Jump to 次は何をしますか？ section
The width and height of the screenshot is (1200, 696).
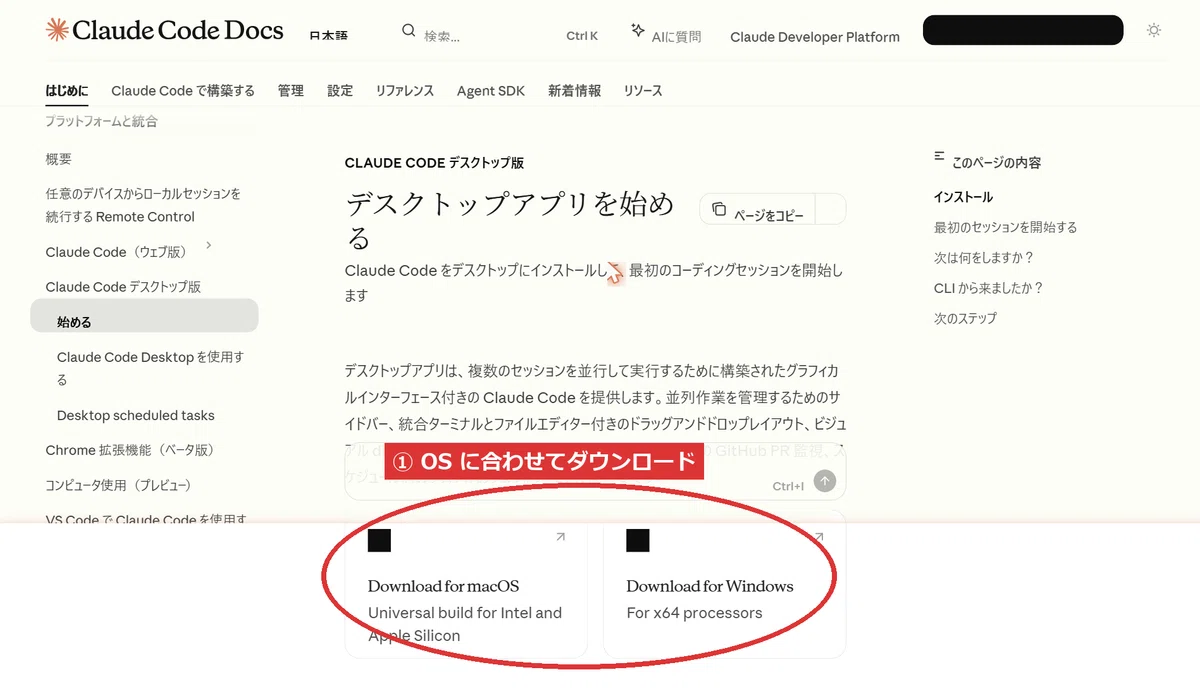point(984,258)
